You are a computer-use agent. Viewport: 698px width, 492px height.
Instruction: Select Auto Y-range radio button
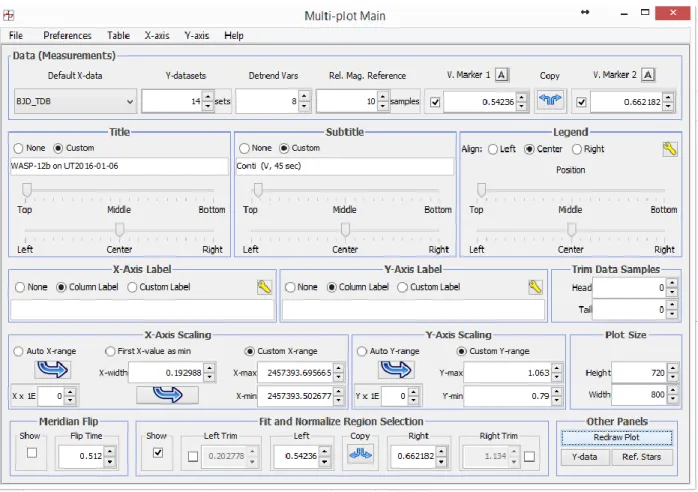tap(361, 351)
